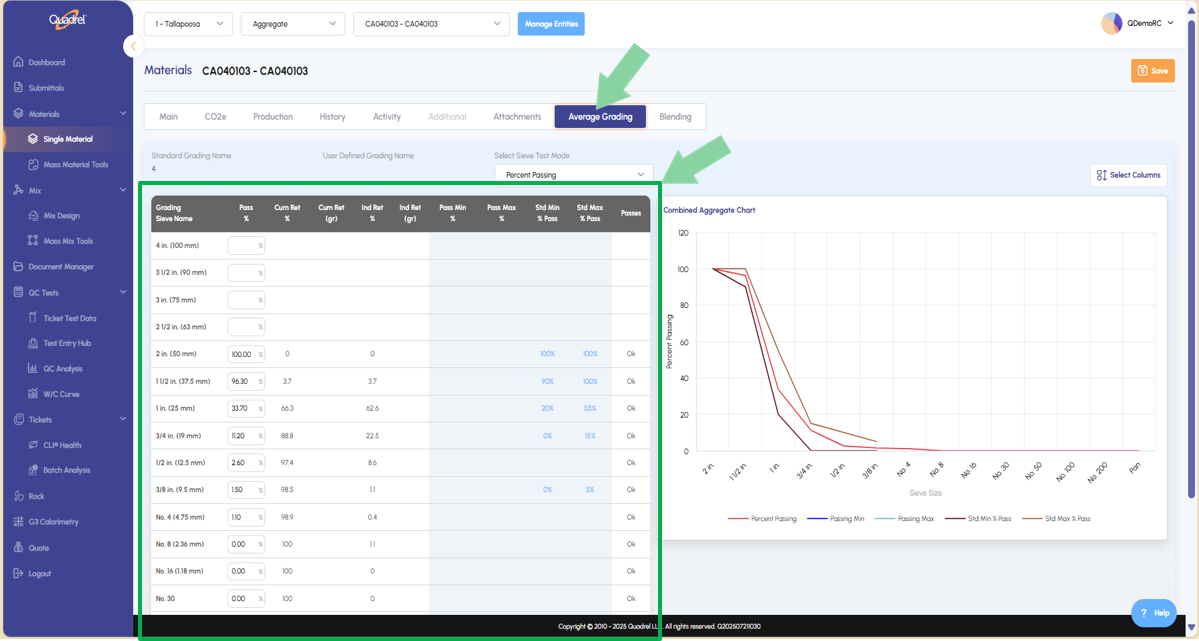1199x641 pixels.
Task: Open Document Manager folder icon
Action: click(19, 267)
